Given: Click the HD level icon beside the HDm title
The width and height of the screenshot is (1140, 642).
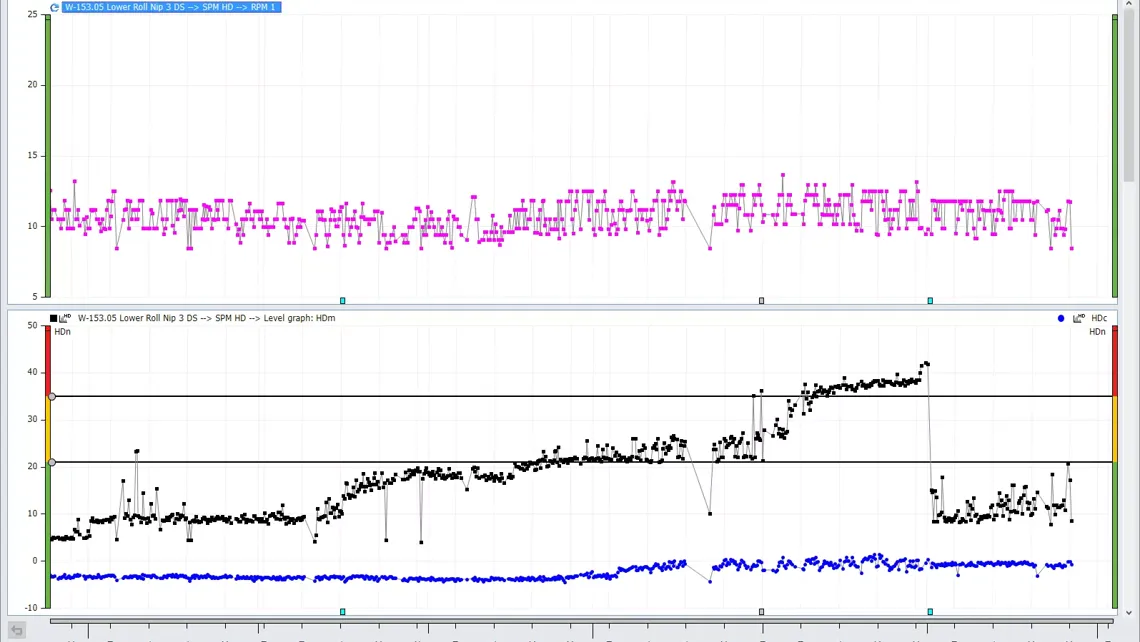Looking at the screenshot, I should (66, 318).
